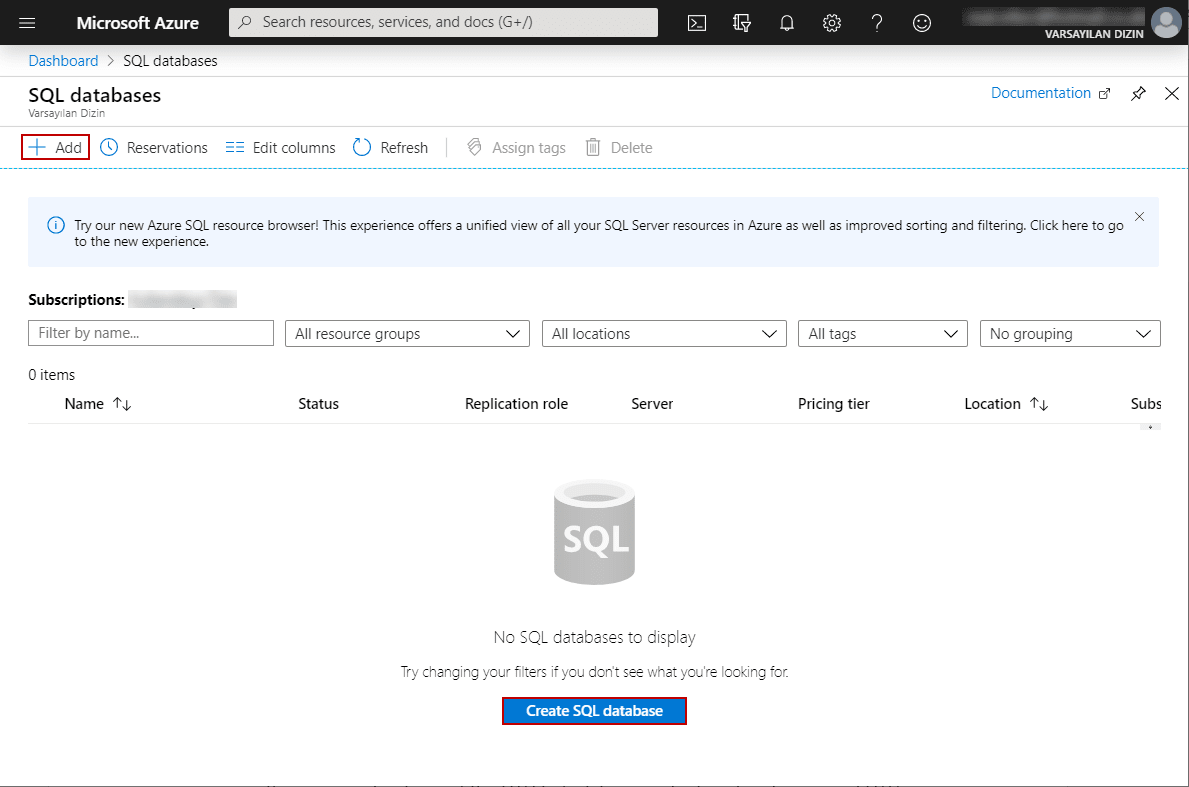The height and width of the screenshot is (787, 1189).
Task: Pin SQL databases blade to dashboard
Action: (x=1137, y=94)
